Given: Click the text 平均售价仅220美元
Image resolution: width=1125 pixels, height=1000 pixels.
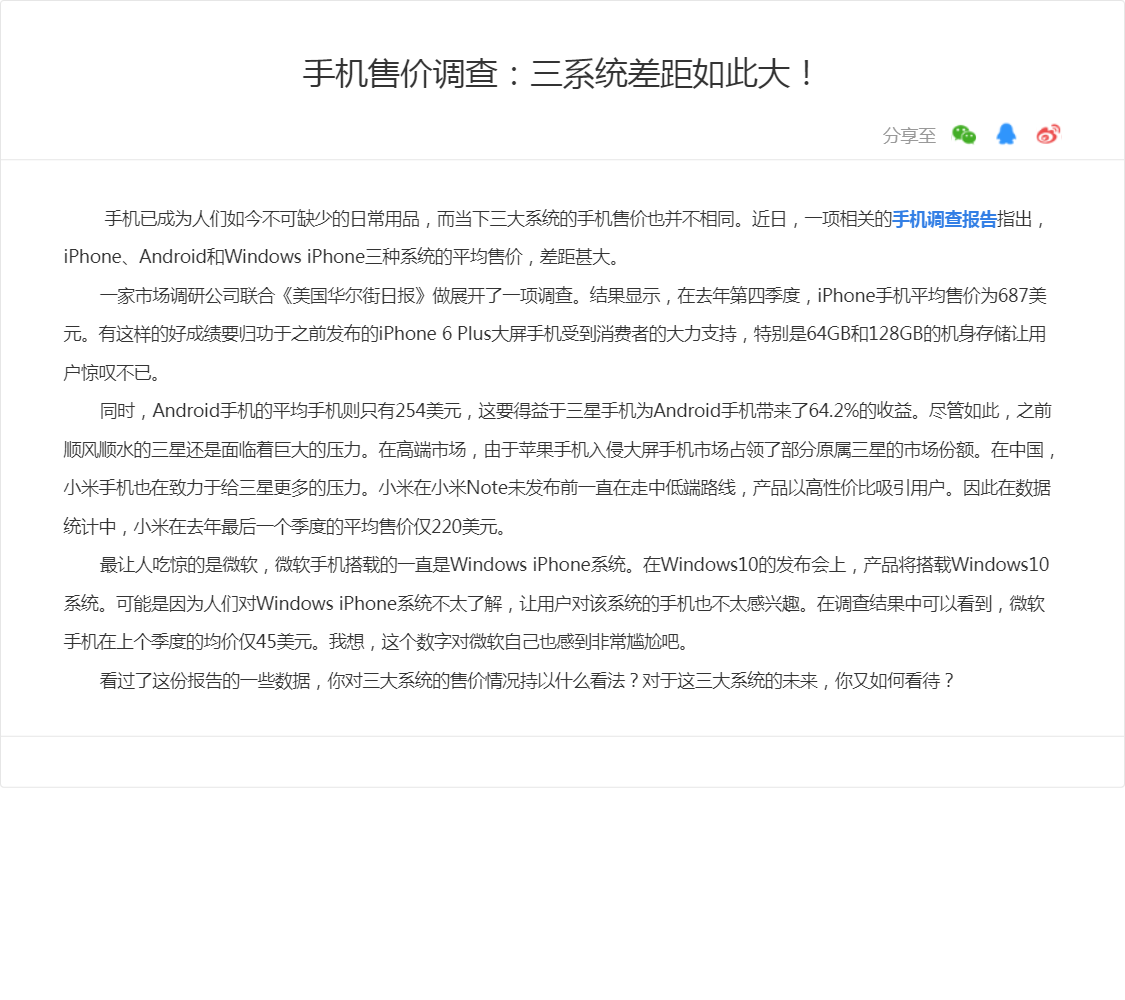Looking at the screenshot, I should 424,527.
